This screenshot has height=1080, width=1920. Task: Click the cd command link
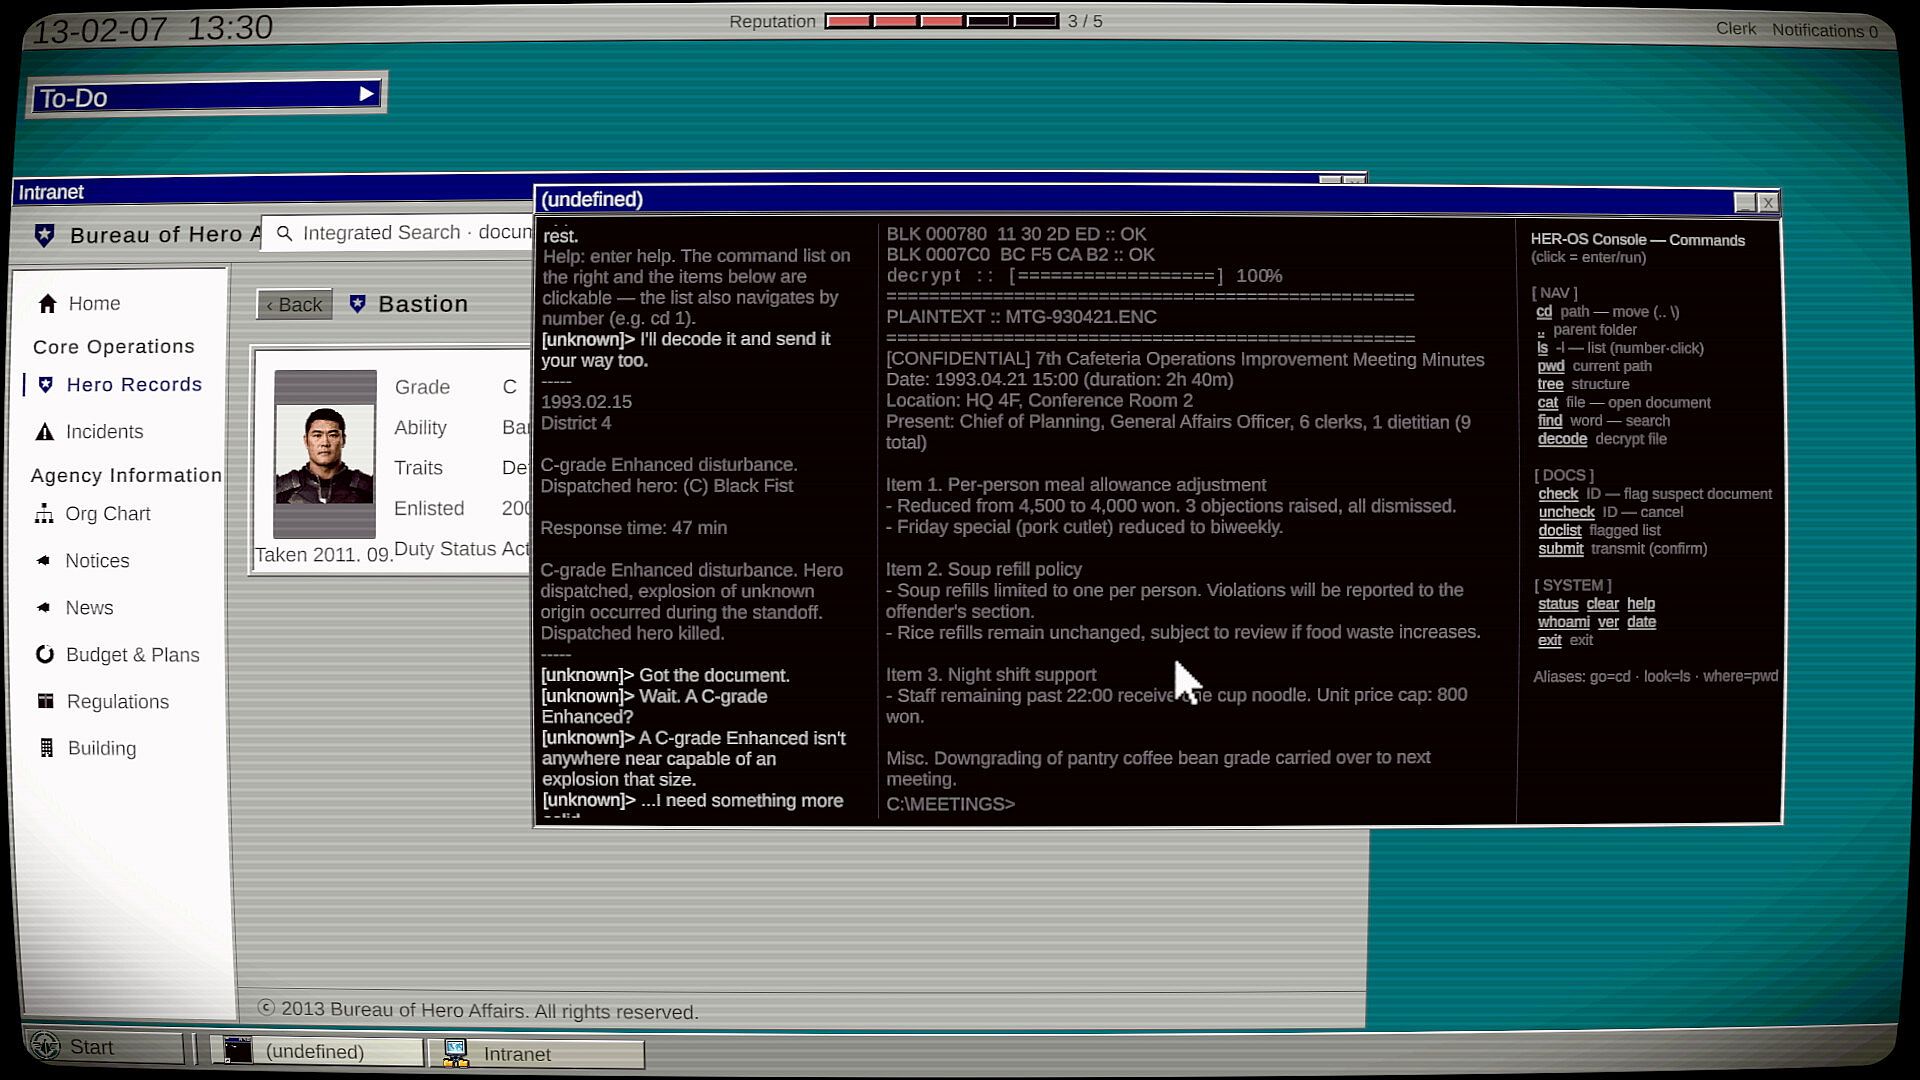1544,311
